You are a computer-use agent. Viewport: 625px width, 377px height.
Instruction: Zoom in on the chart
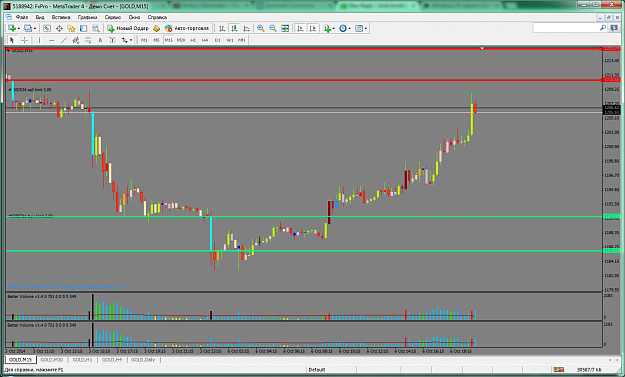coord(261,28)
